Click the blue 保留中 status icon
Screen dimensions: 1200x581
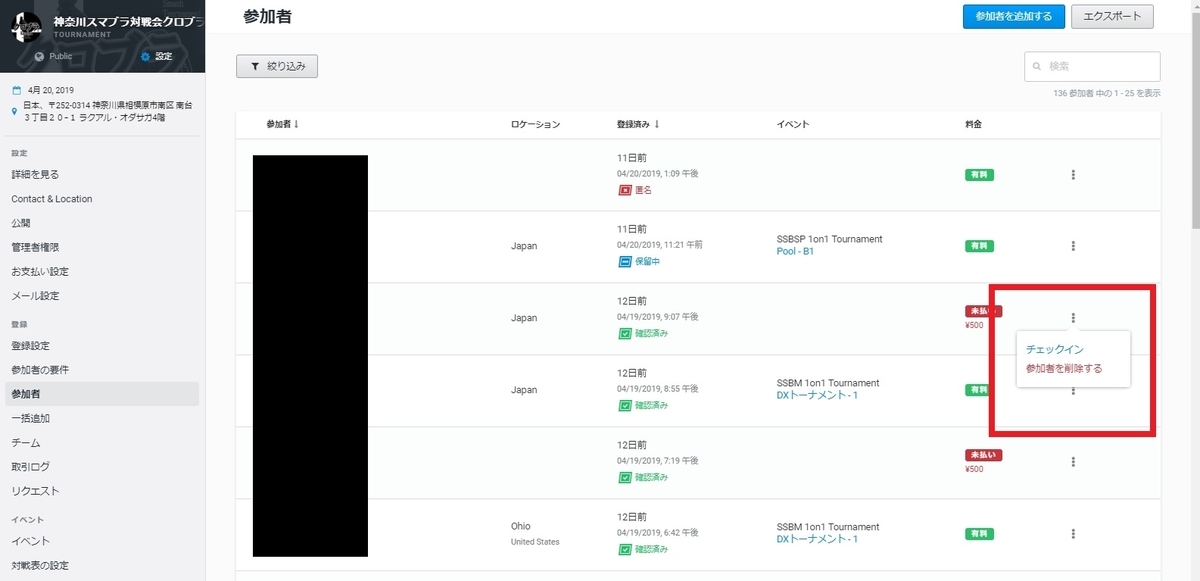tap(624, 262)
